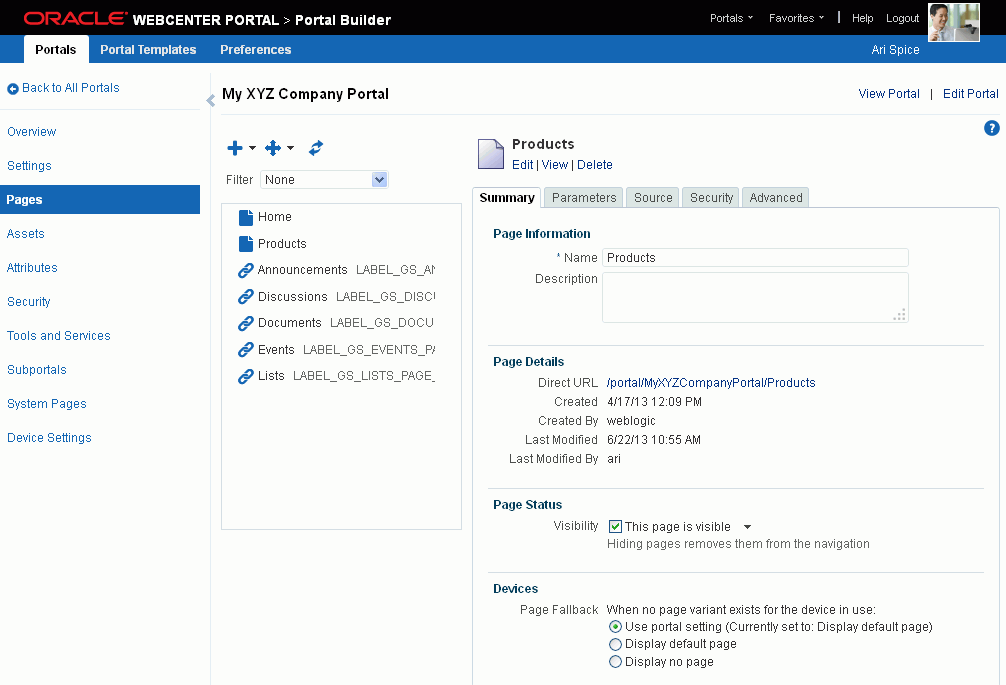Click the Discussions link icon

(x=246, y=297)
